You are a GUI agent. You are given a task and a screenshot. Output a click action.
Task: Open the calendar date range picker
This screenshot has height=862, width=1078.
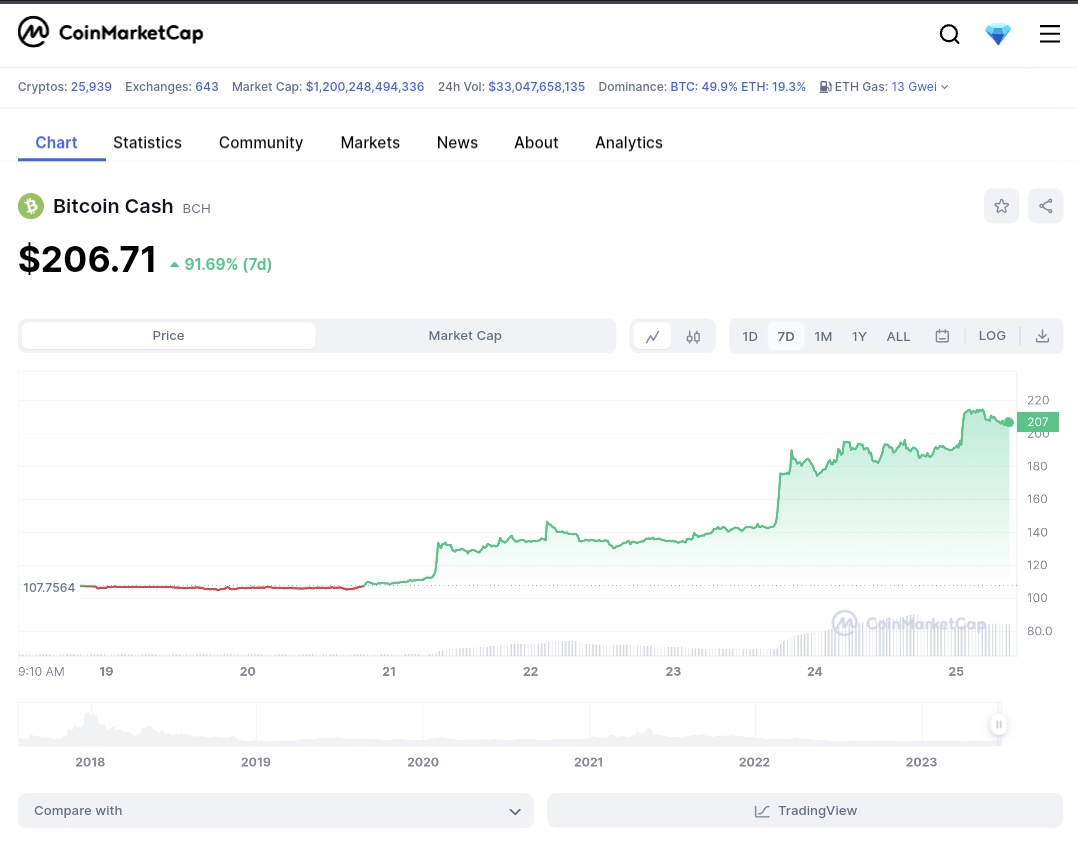tap(942, 336)
